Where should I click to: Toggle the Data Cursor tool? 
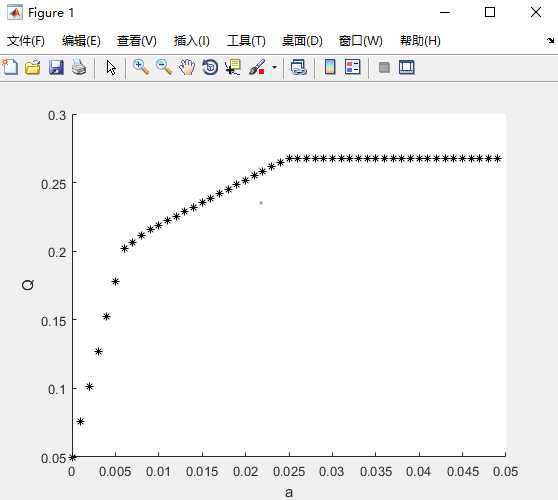(233, 67)
